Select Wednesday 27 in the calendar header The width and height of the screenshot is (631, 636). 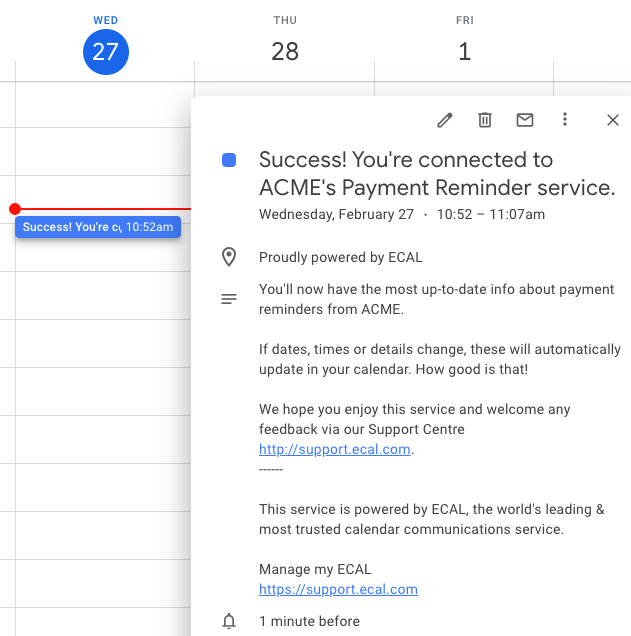(105, 52)
